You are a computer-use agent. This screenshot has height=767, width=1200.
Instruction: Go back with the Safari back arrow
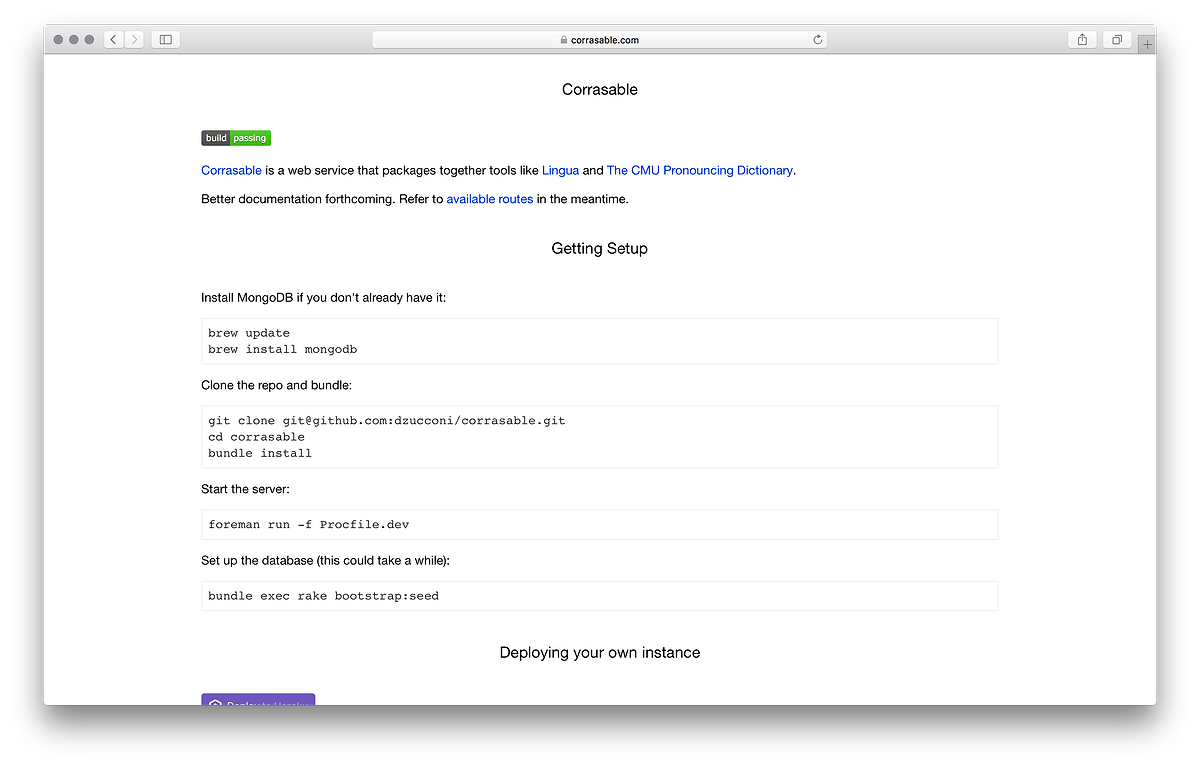[113, 39]
